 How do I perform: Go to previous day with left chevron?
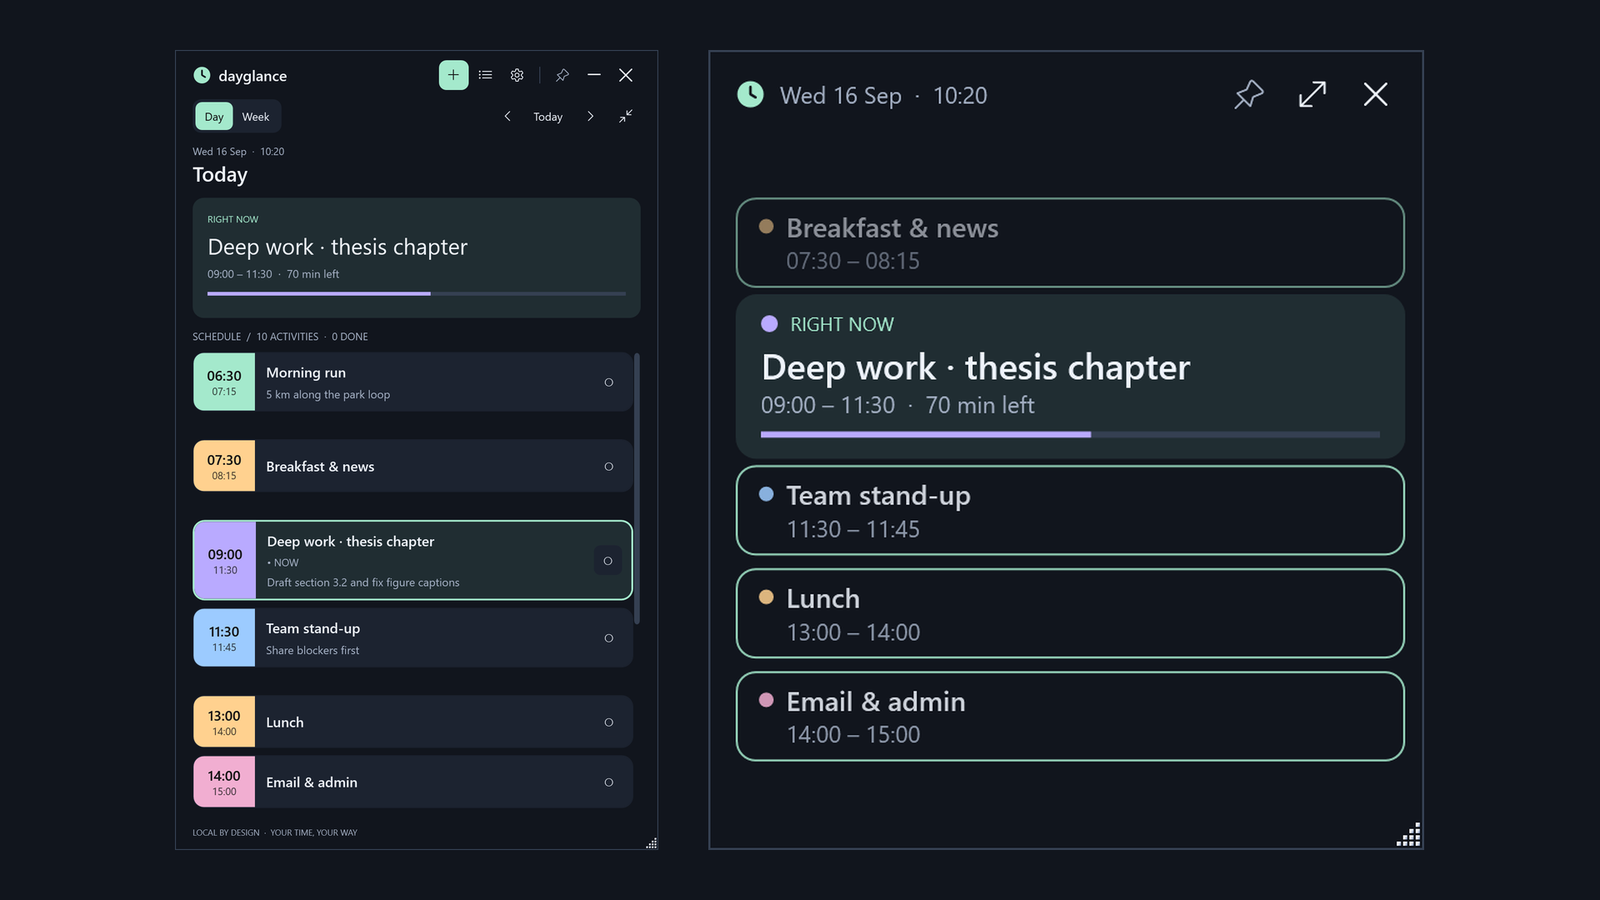(x=507, y=117)
